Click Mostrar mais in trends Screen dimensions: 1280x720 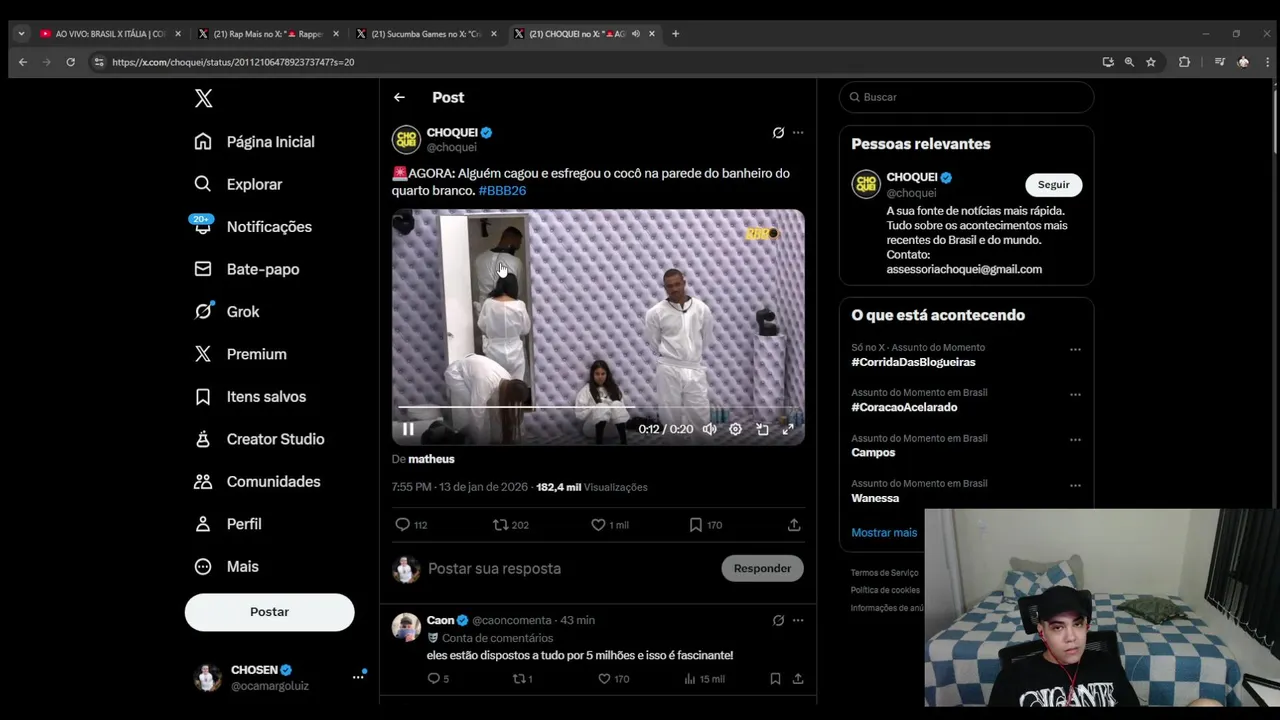884,533
